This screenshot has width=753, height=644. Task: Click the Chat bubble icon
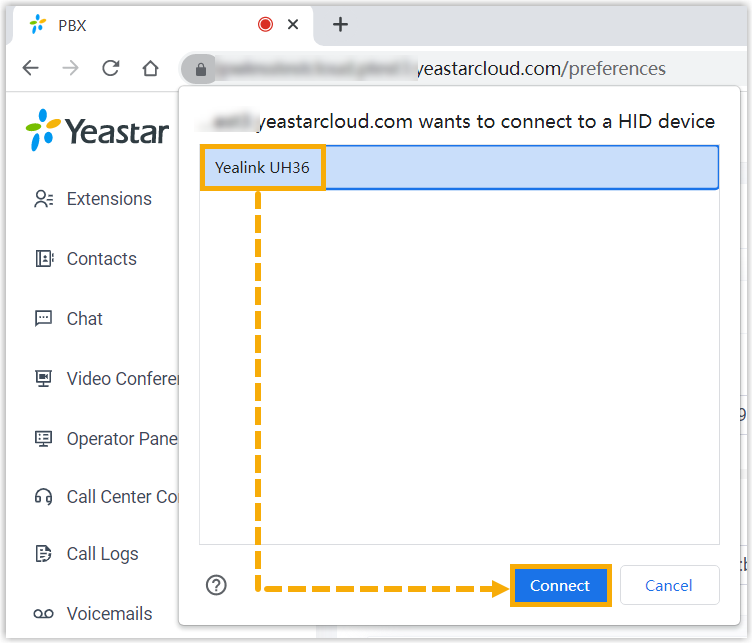(x=44, y=318)
